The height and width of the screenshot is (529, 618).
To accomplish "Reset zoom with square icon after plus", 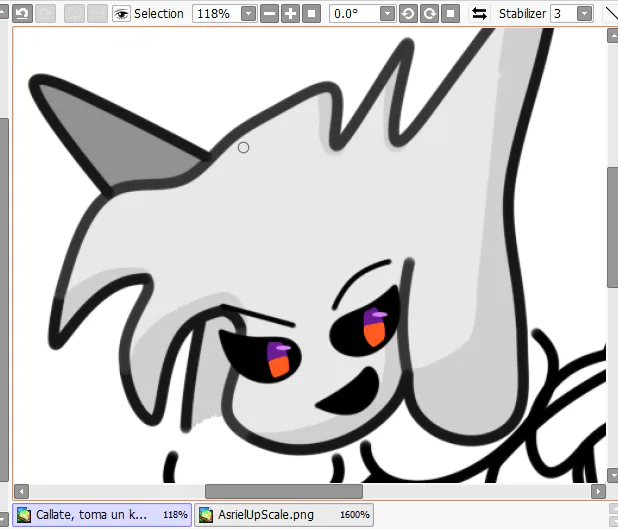I will 311,14.
